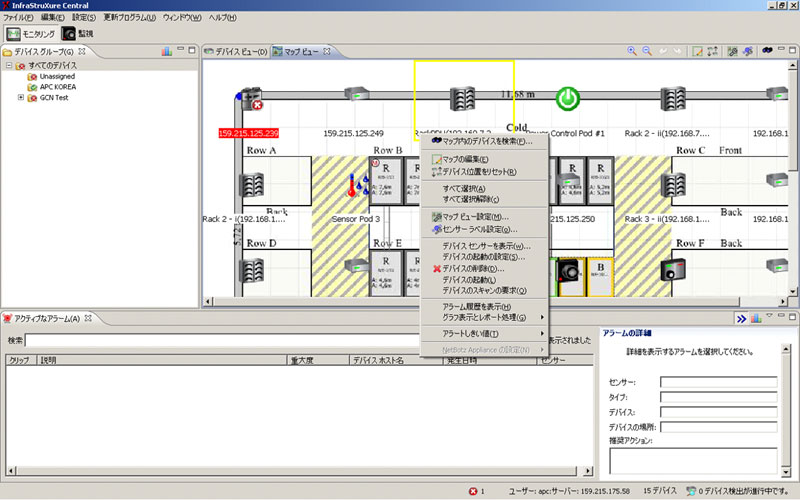Choose アラーム履歴を表示 from context menu
800x500 pixels.
coord(484,307)
